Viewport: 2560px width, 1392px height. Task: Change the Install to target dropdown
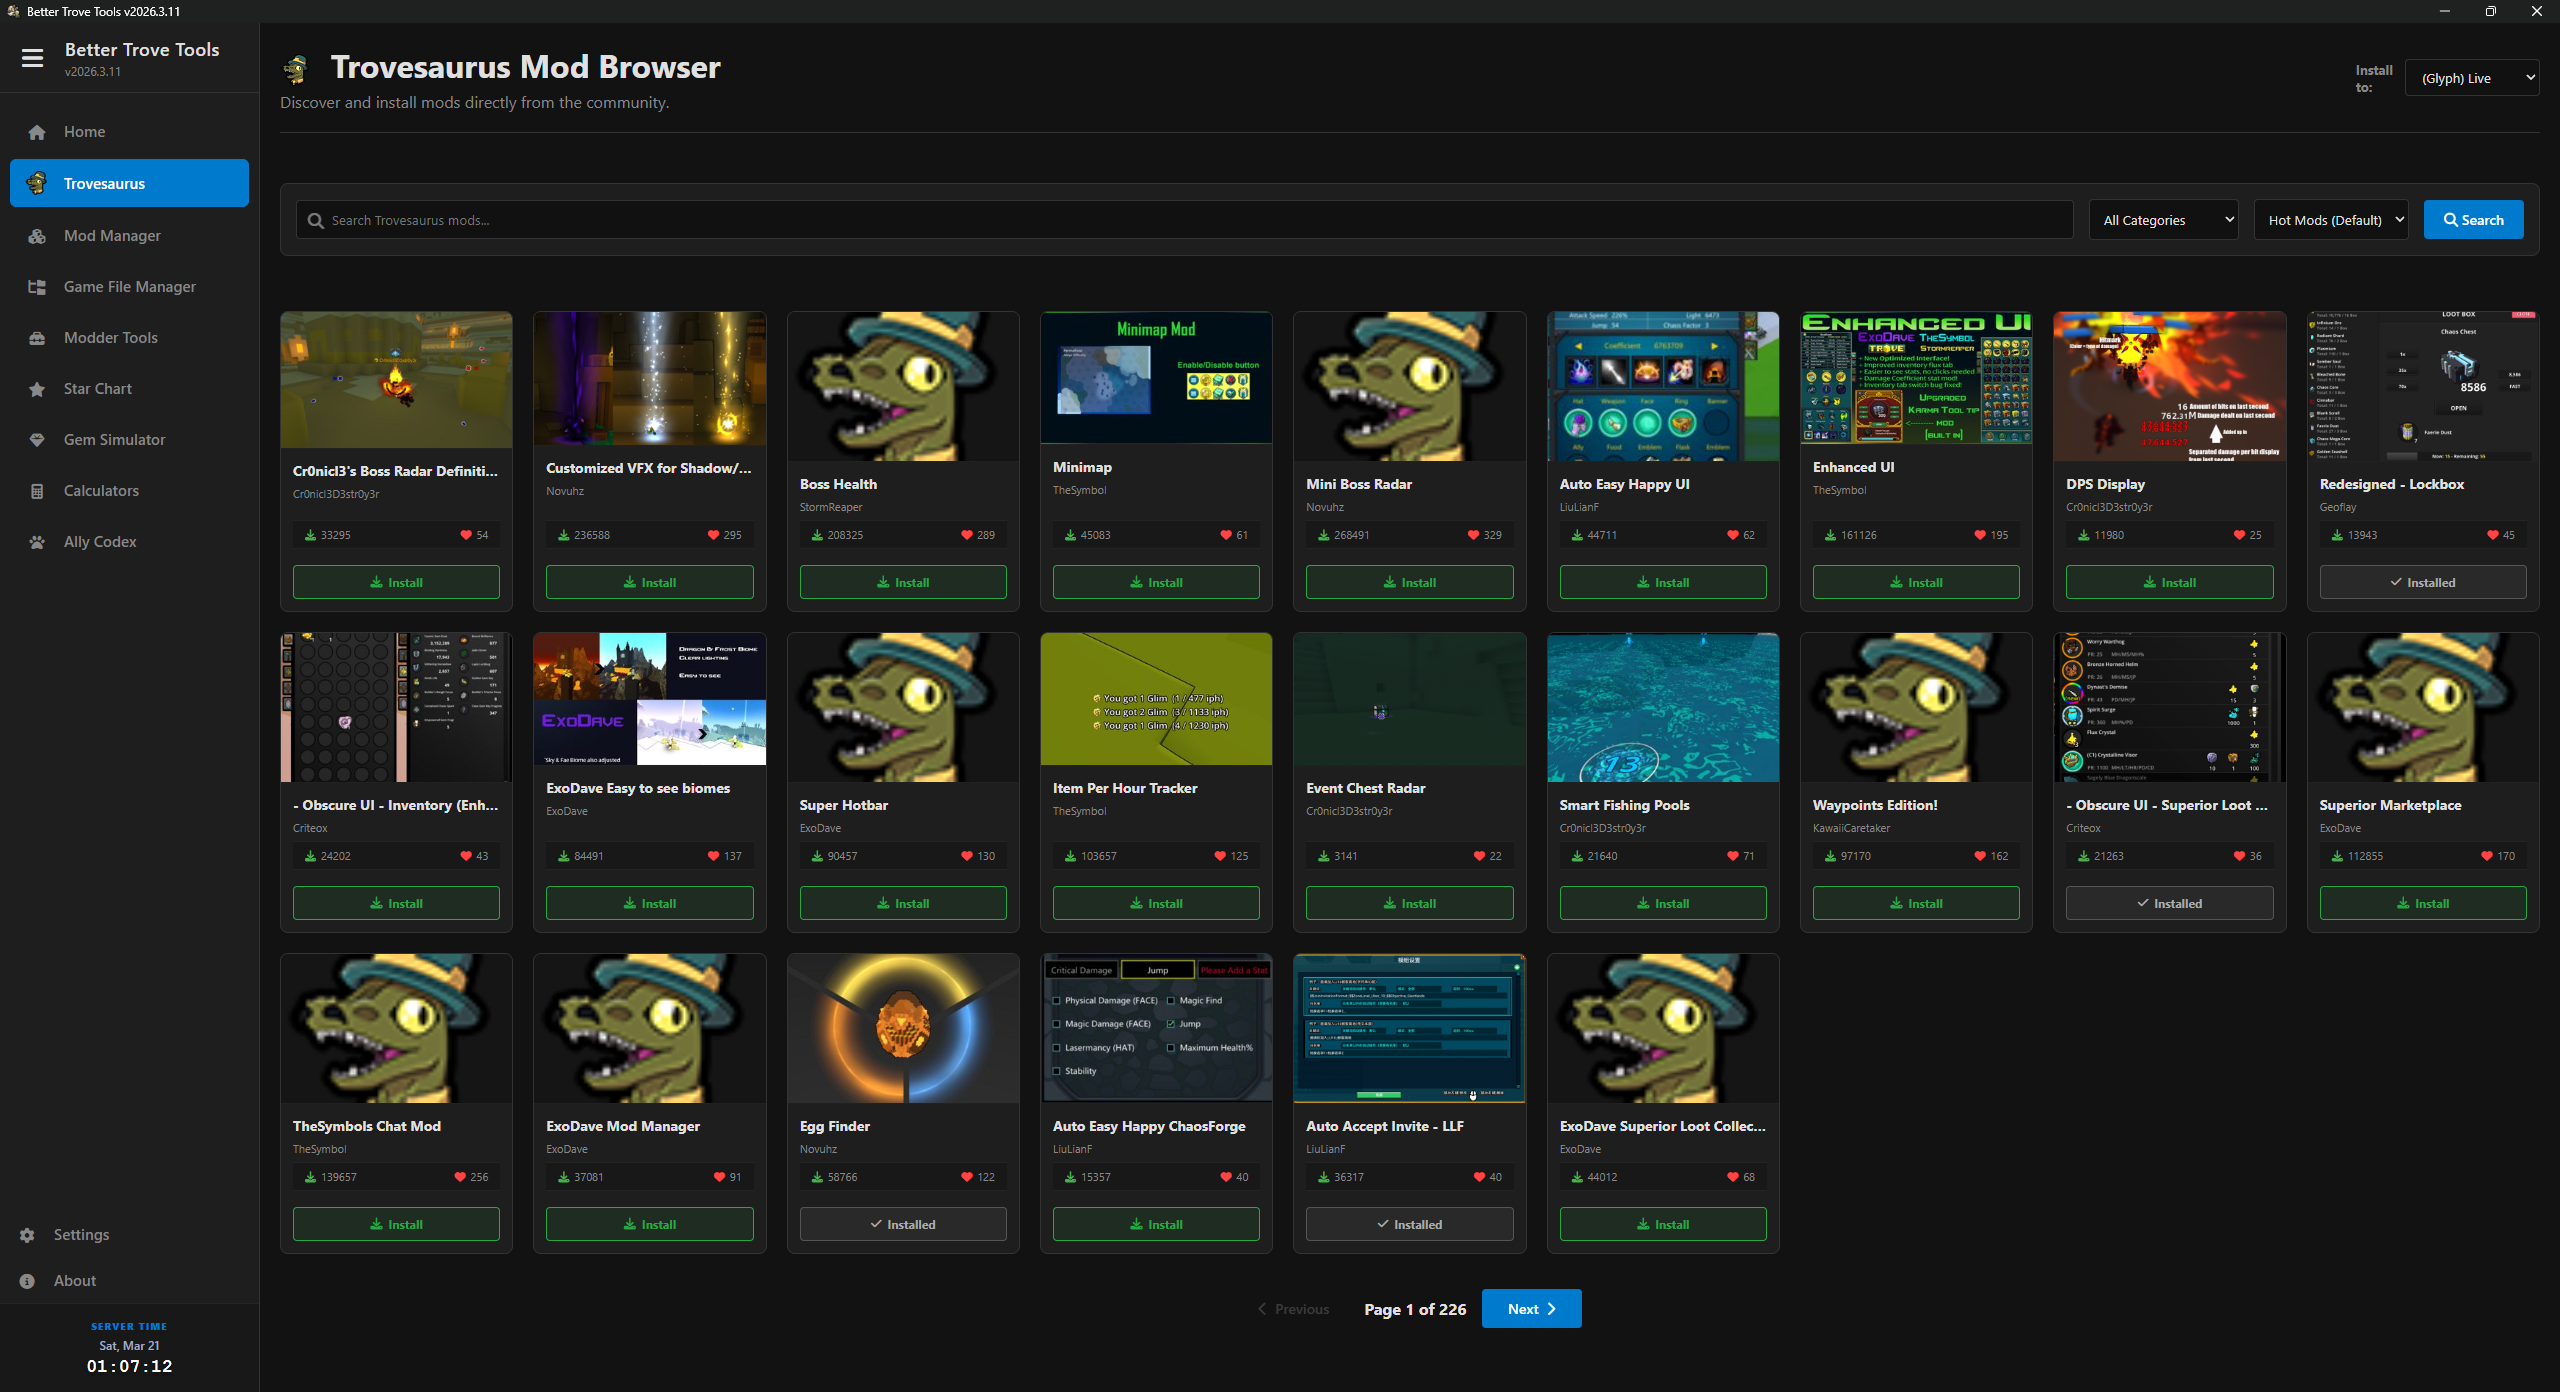coord(2472,77)
